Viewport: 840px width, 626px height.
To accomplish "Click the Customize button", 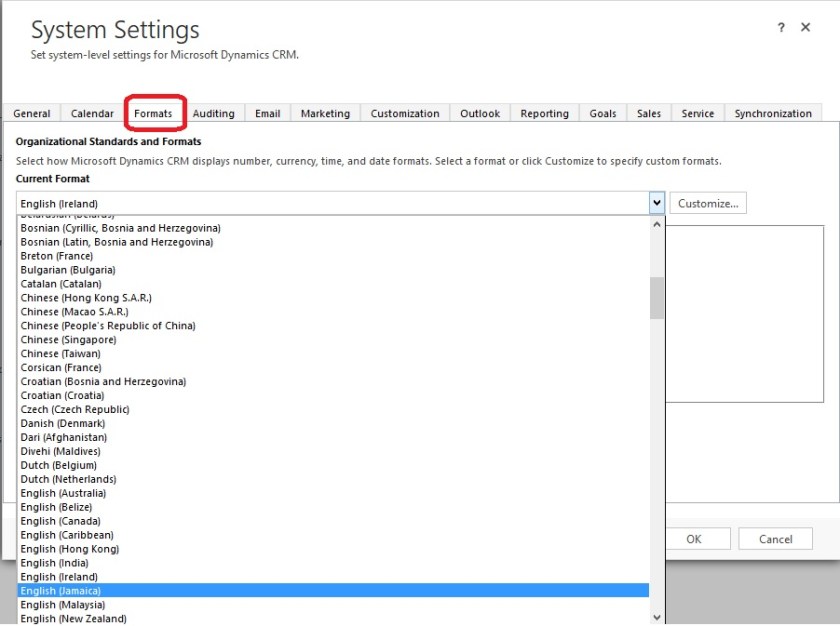I will coord(708,202).
